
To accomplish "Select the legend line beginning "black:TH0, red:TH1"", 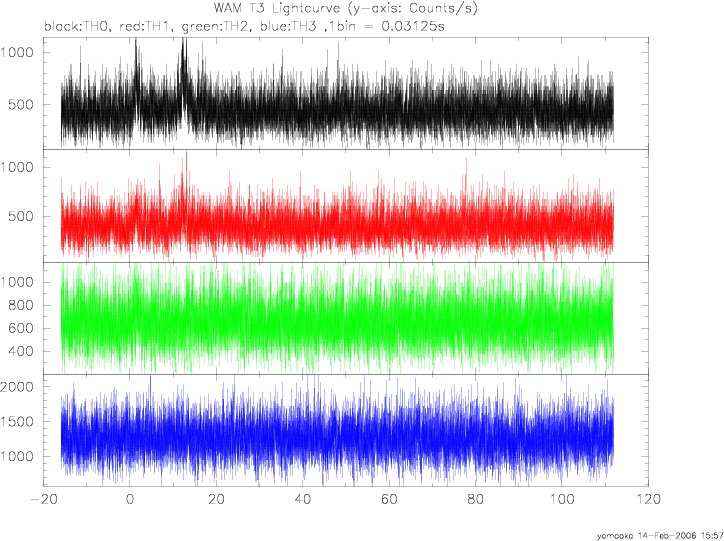I will (244, 26).
